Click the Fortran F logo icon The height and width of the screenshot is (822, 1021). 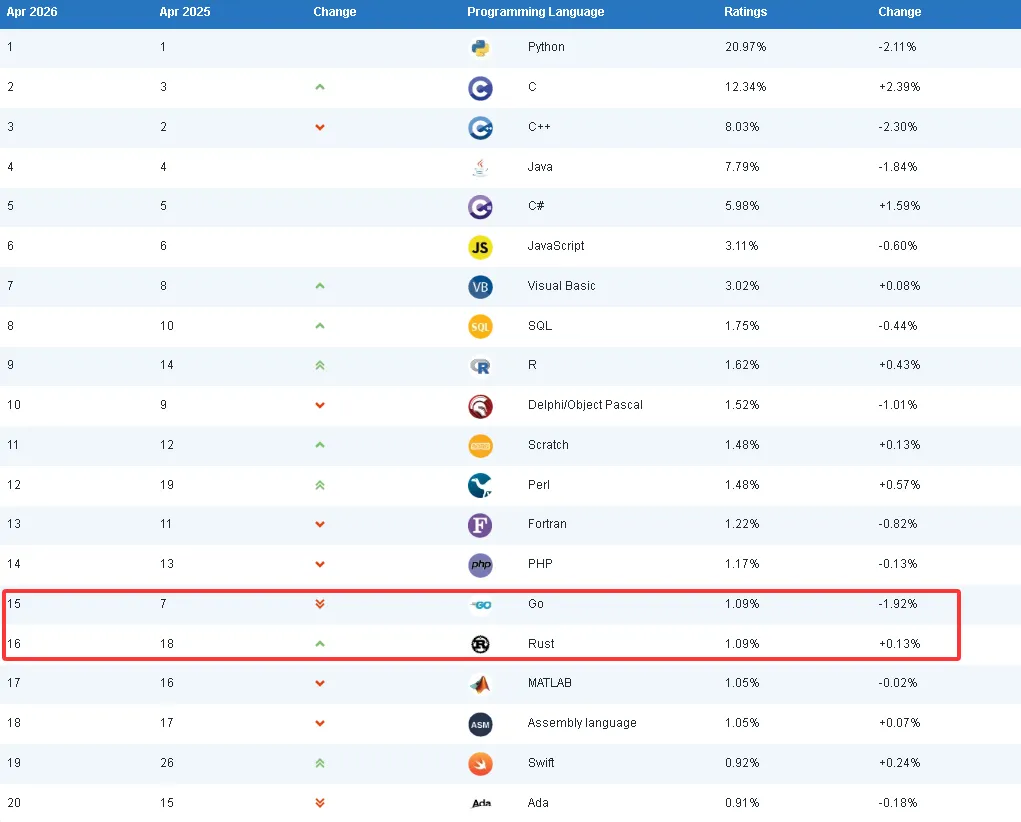pyautogui.click(x=480, y=524)
